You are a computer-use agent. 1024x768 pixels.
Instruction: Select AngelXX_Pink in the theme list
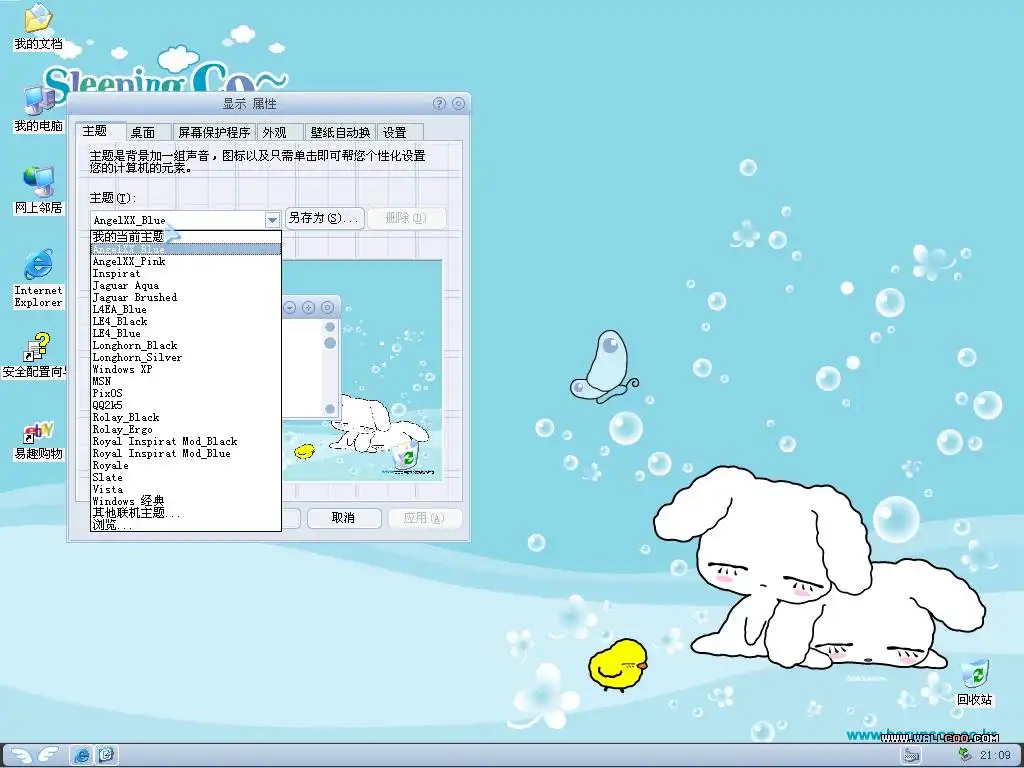click(185, 261)
